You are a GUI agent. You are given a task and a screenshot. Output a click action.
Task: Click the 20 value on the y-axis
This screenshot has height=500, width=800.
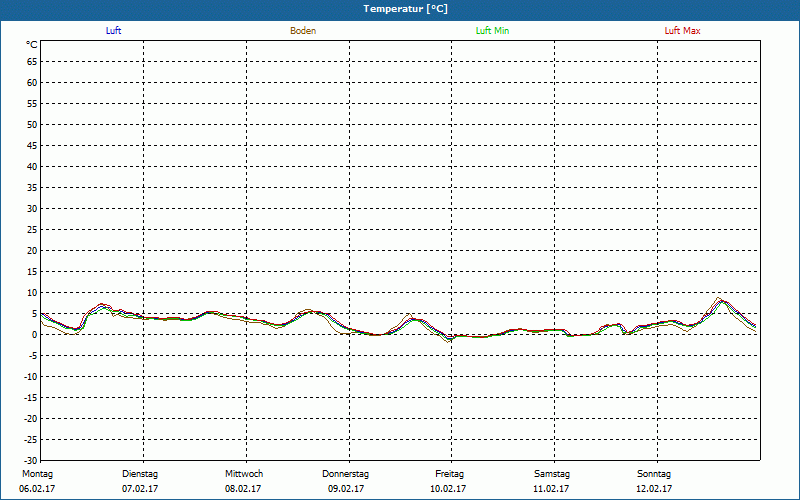pyautogui.click(x=32, y=251)
